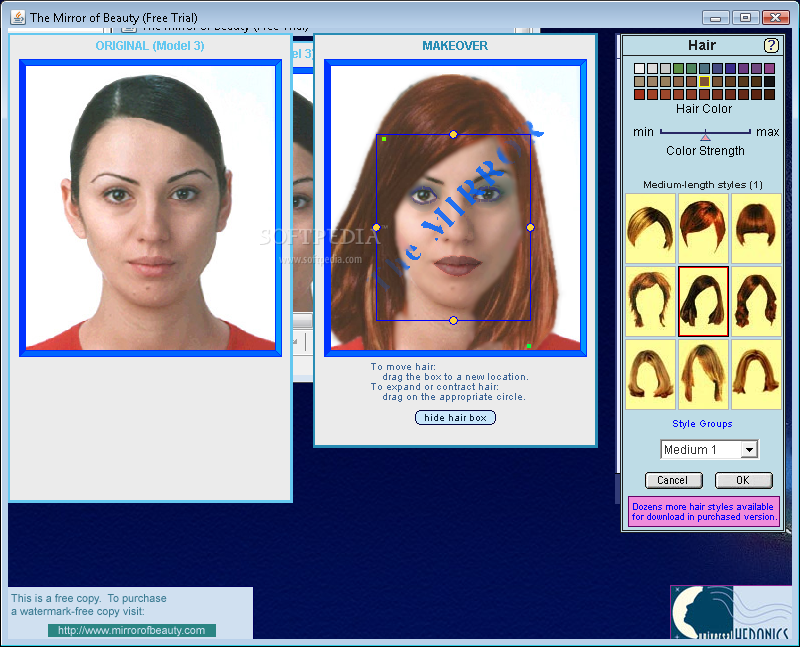Close The Mirror of Beauty window
The image size is (800, 647).
(776, 18)
